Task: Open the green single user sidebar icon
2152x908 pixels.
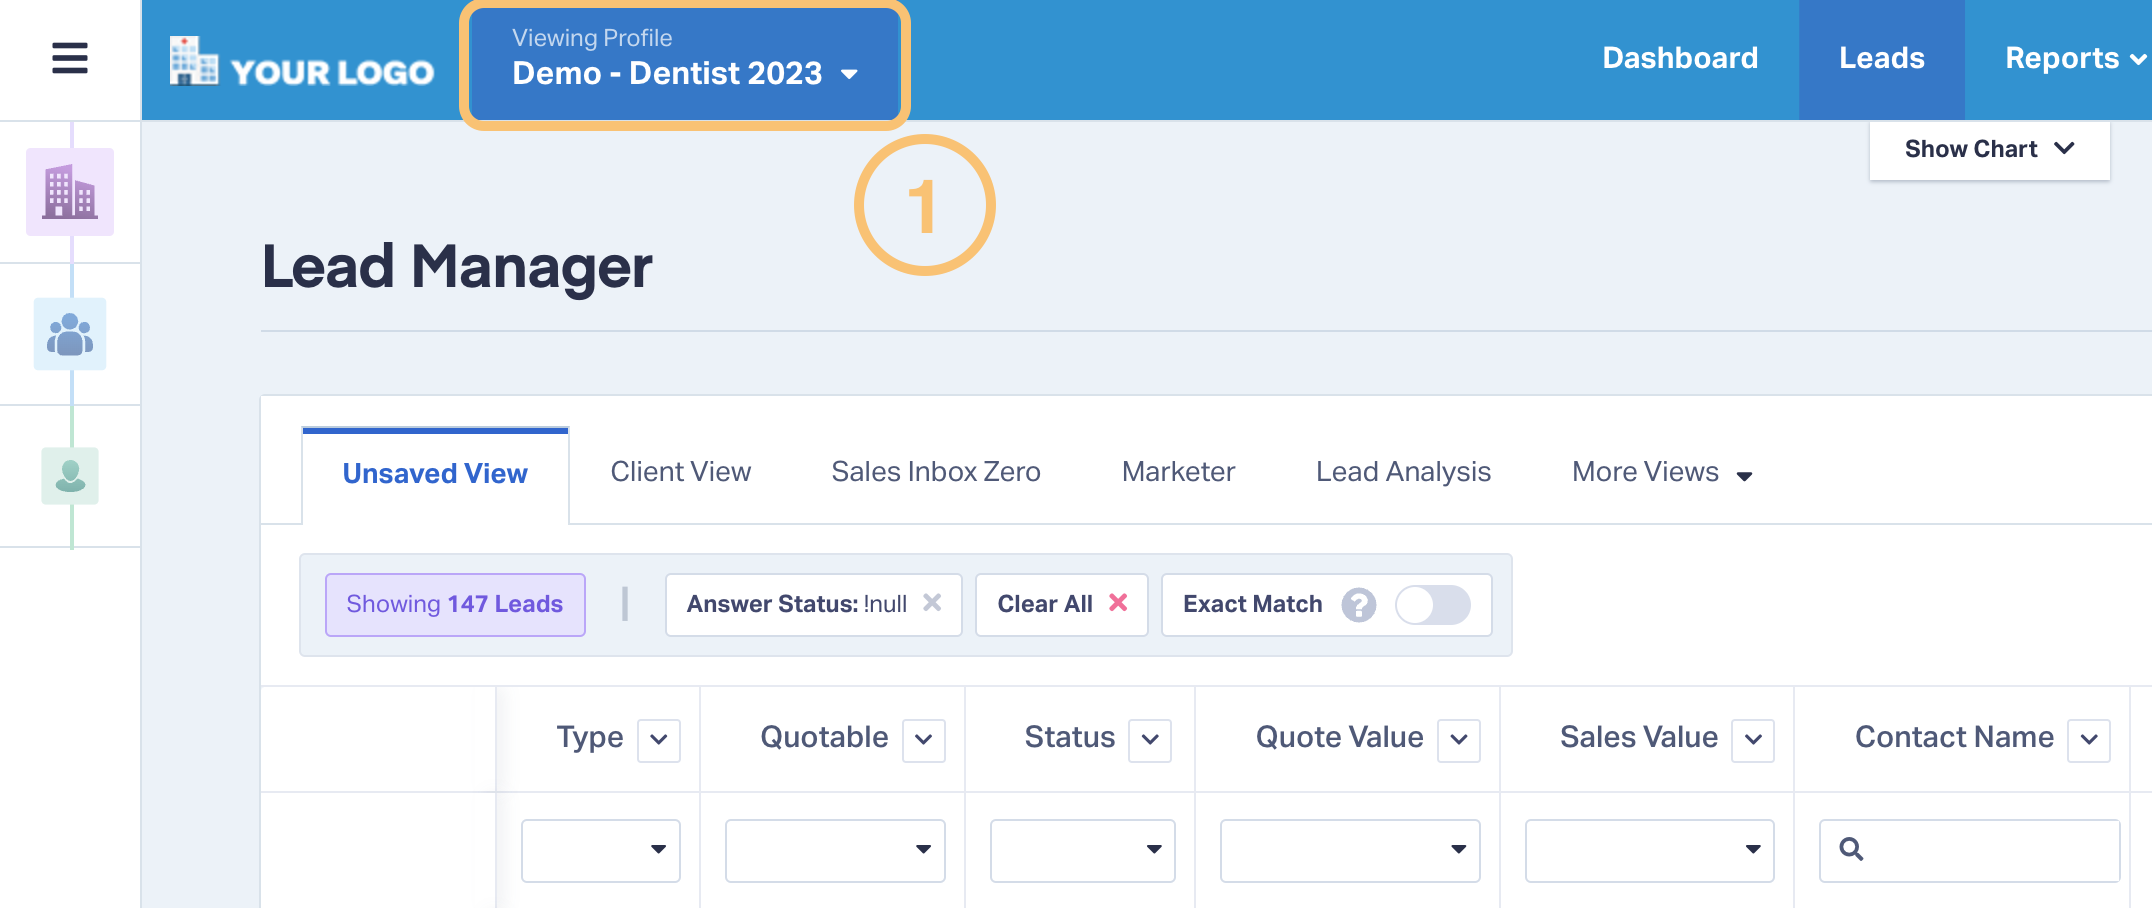Action: (70, 476)
